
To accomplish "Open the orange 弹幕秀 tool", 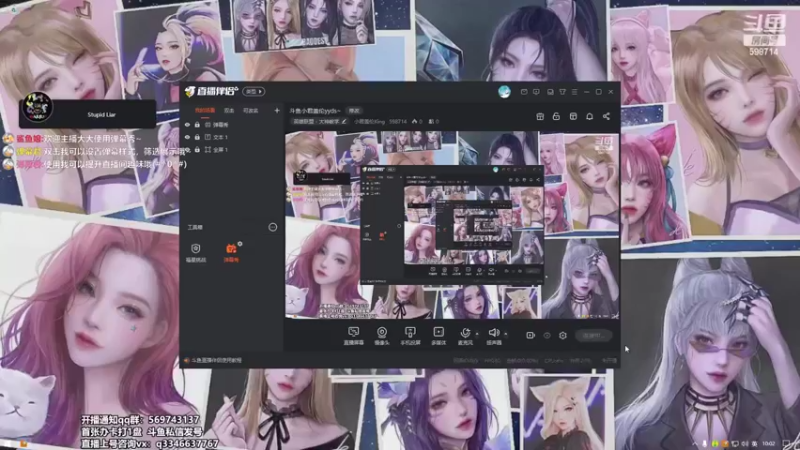I will pyautogui.click(x=231, y=253).
